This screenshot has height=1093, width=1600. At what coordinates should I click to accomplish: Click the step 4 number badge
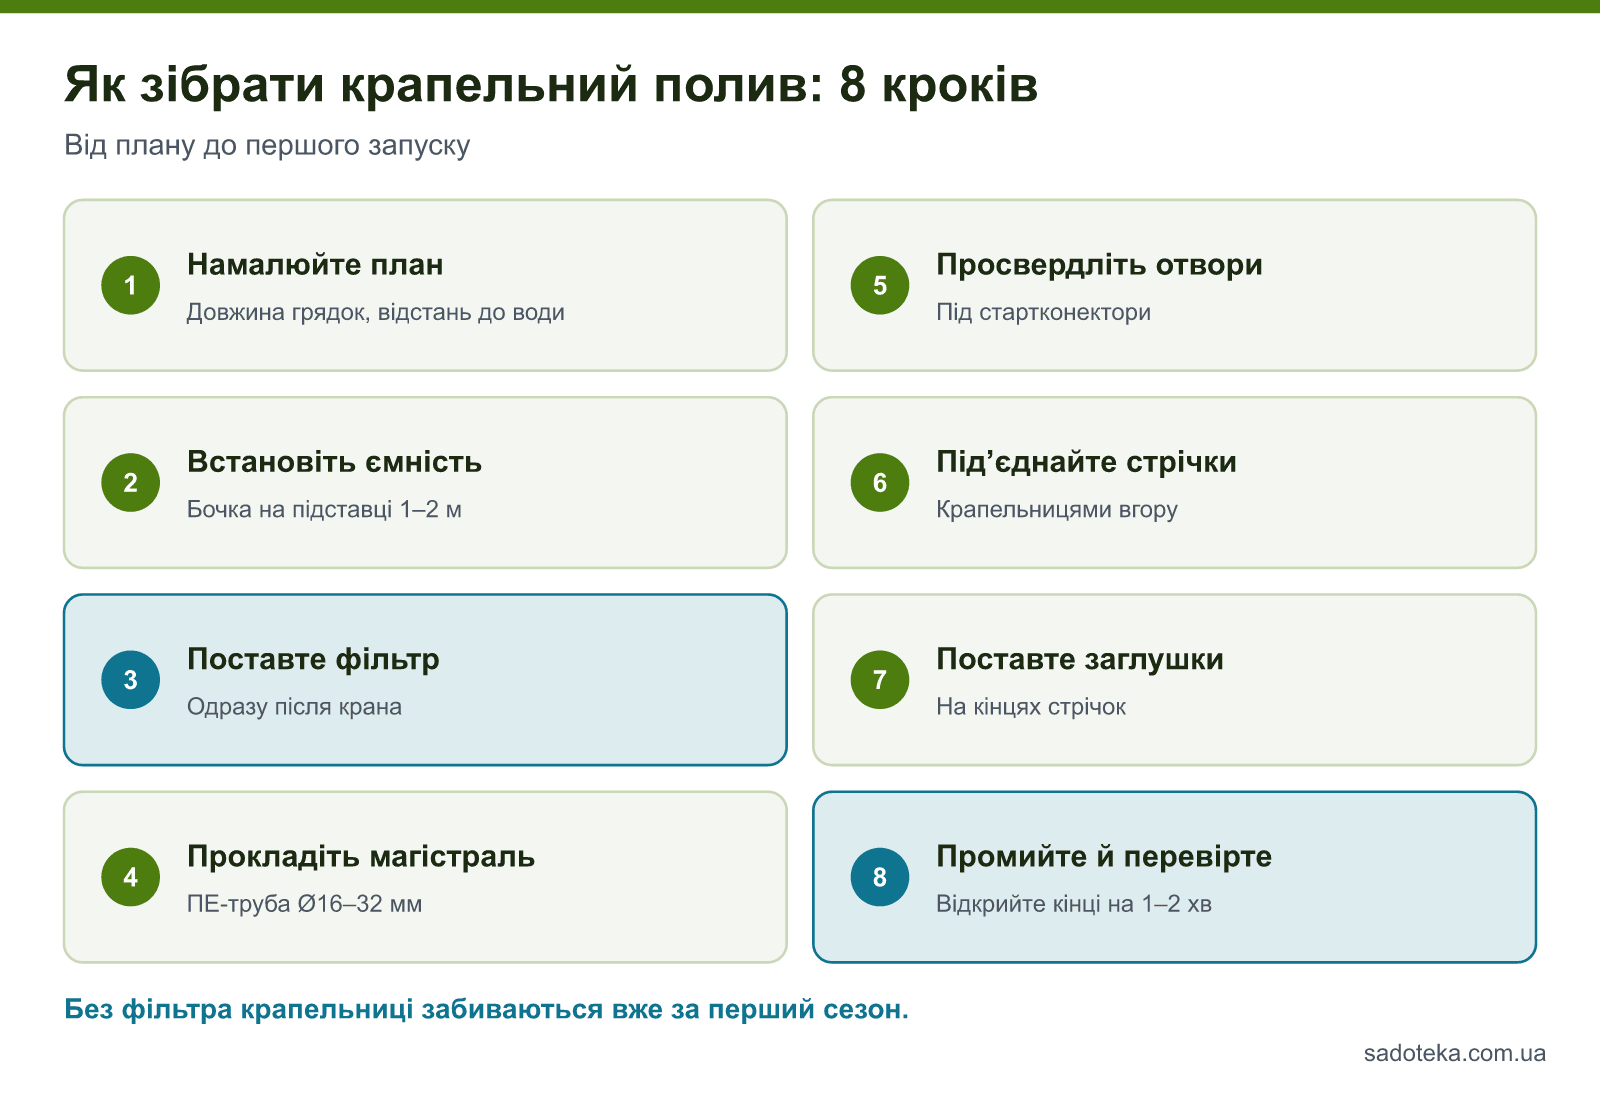[x=131, y=877]
